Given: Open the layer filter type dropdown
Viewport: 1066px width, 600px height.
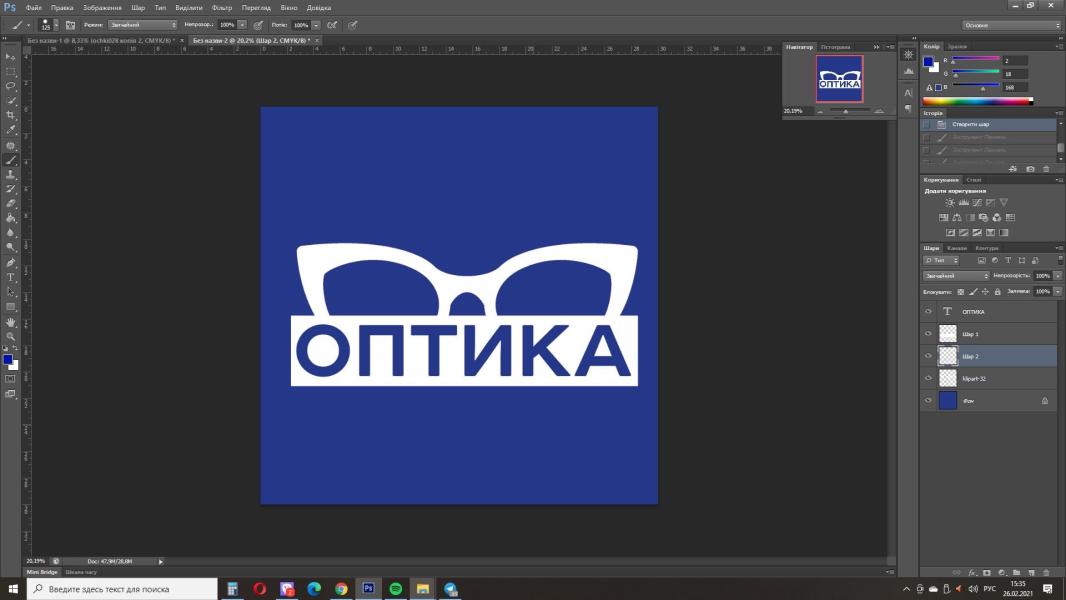Looking at the screenshot, I should (x=941, y=260).
